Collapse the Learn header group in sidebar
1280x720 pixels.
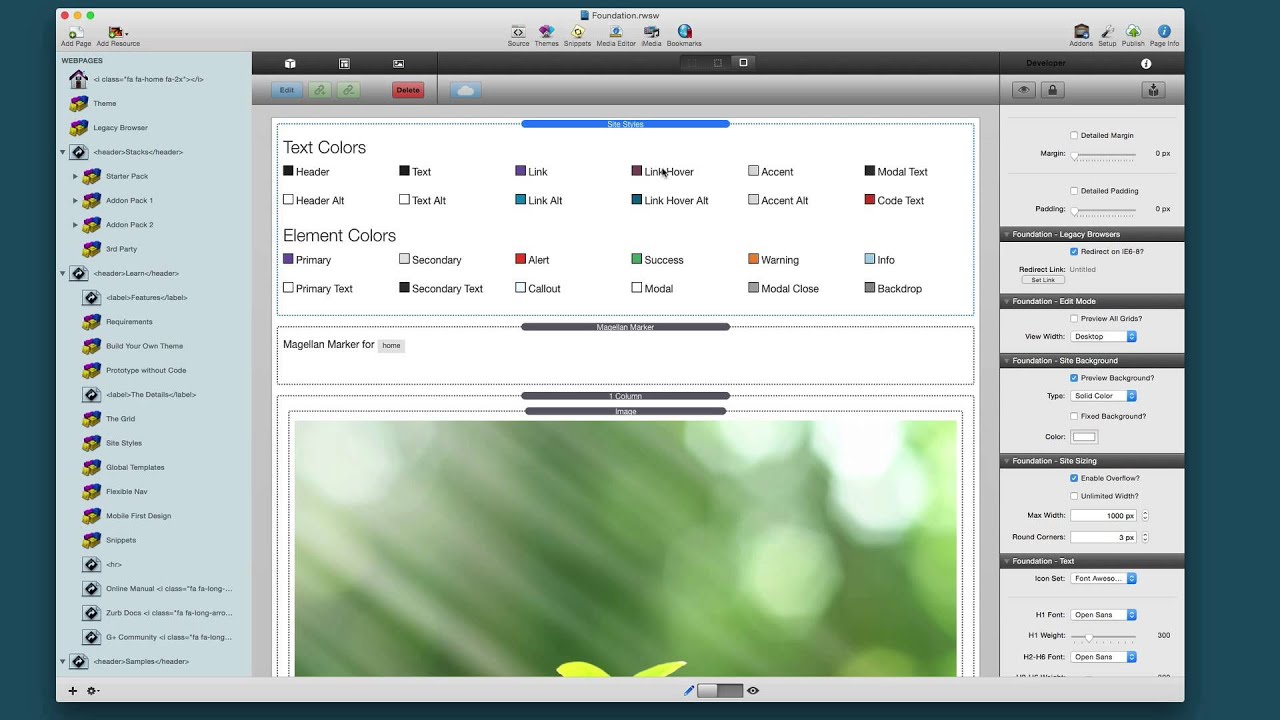point(63,273)
